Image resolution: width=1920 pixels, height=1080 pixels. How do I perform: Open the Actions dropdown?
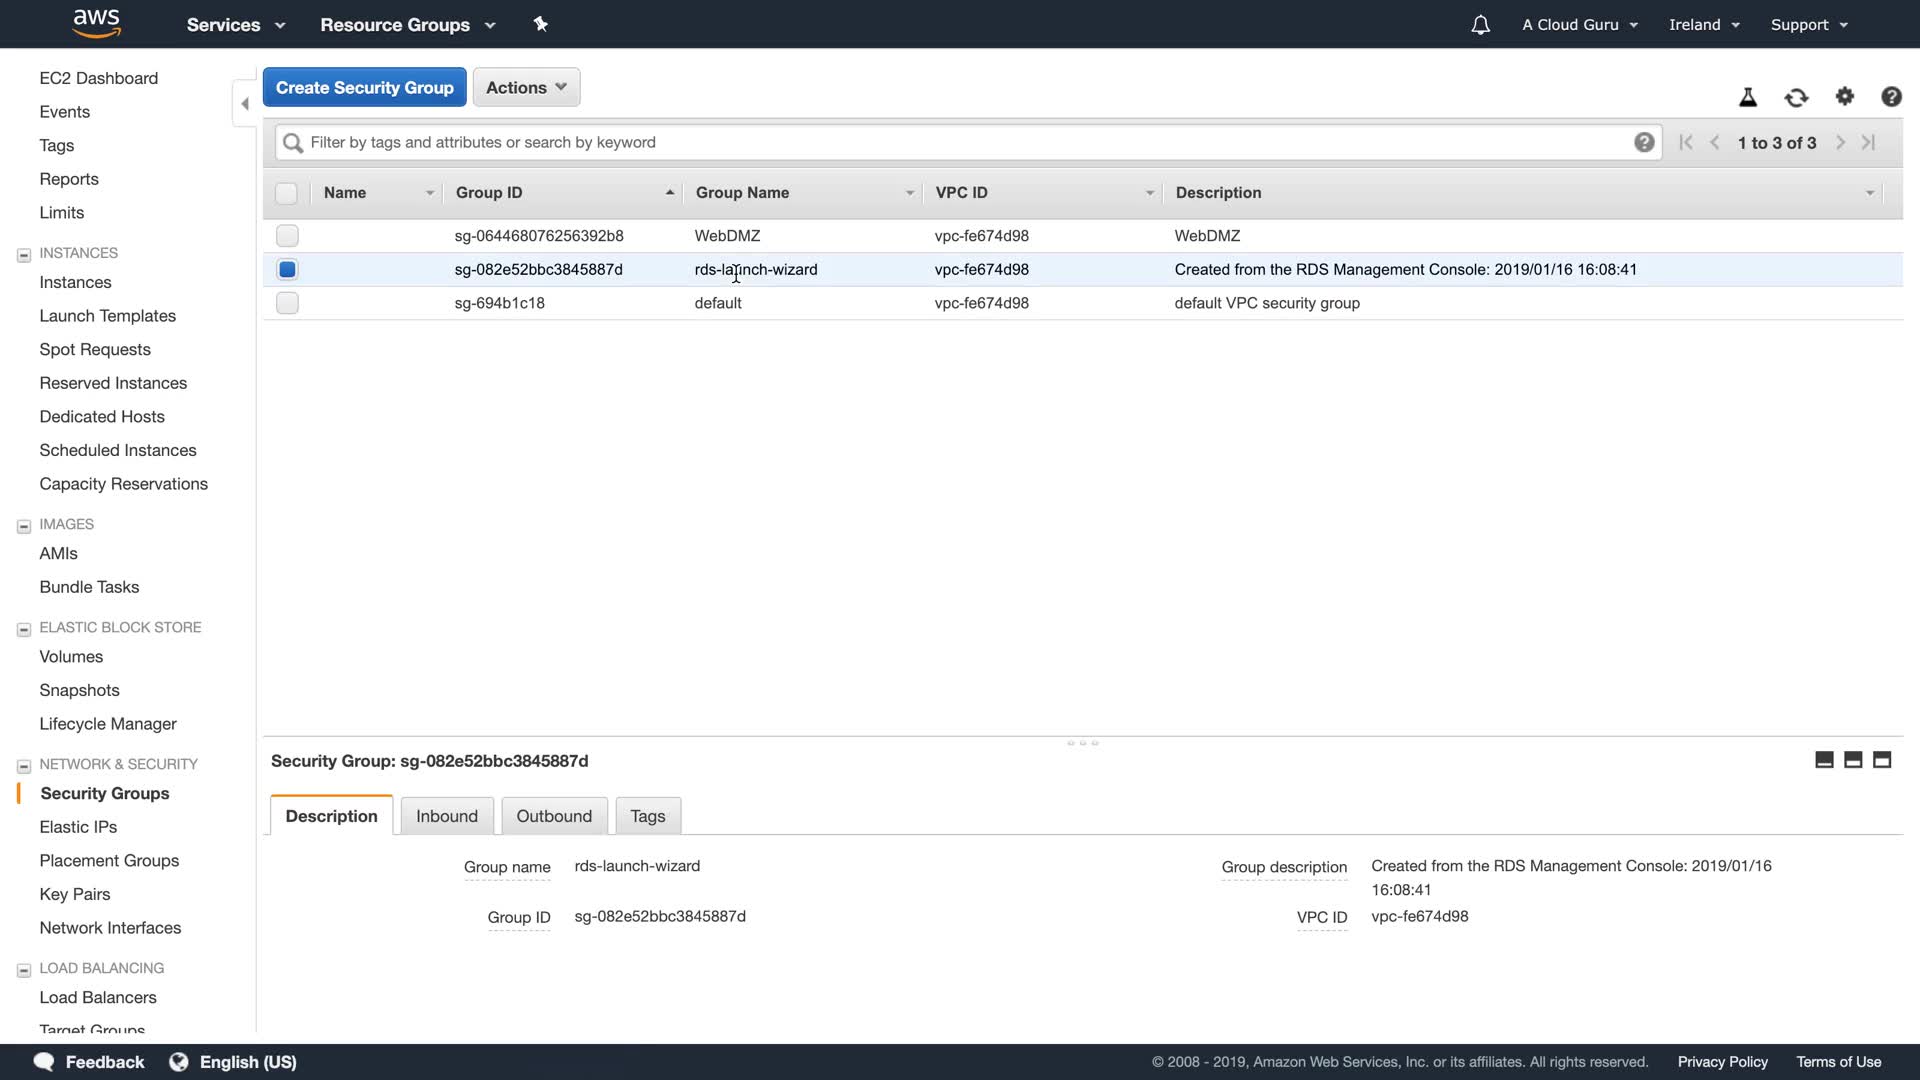[526, 87]
